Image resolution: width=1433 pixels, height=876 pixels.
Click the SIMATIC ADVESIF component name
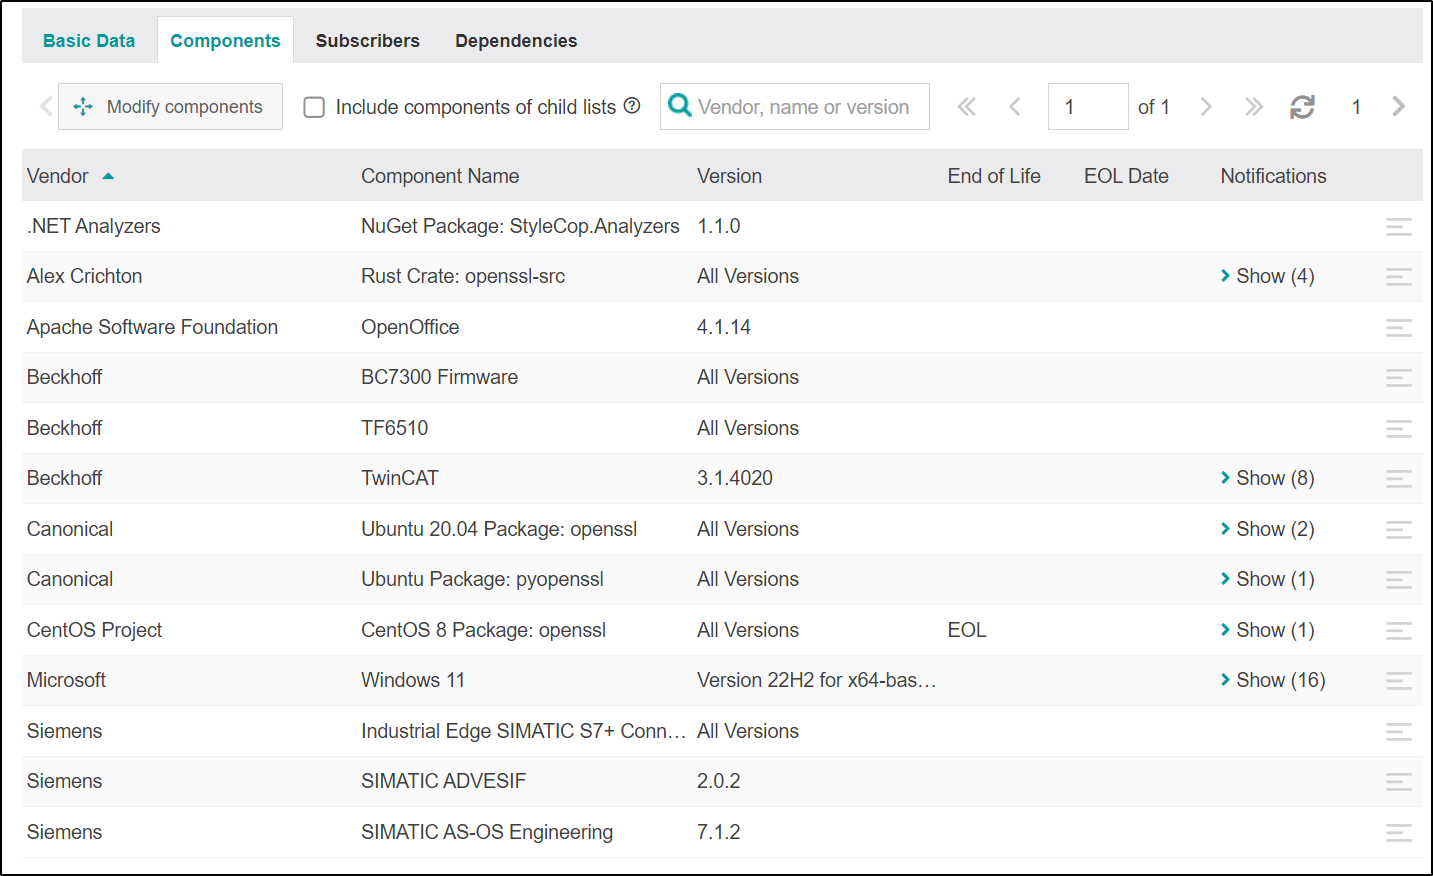[x=443, y=781]
